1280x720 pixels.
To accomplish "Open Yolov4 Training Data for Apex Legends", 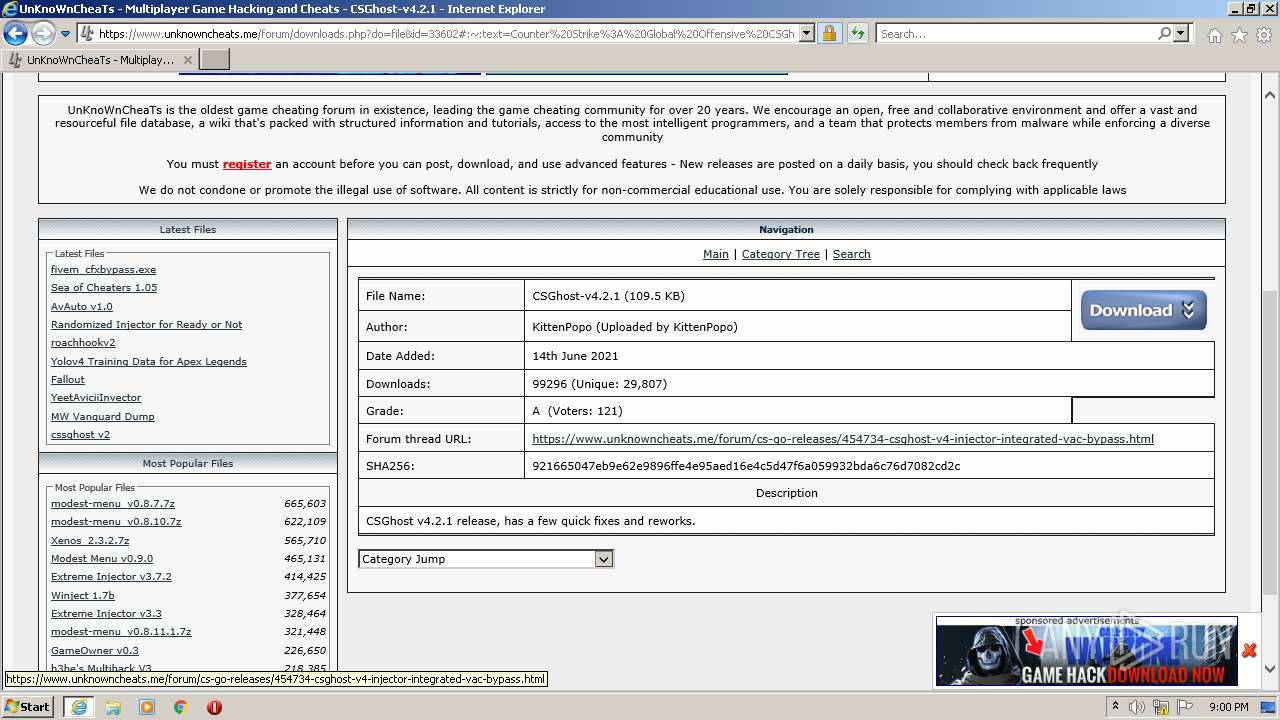I will 148,362.
